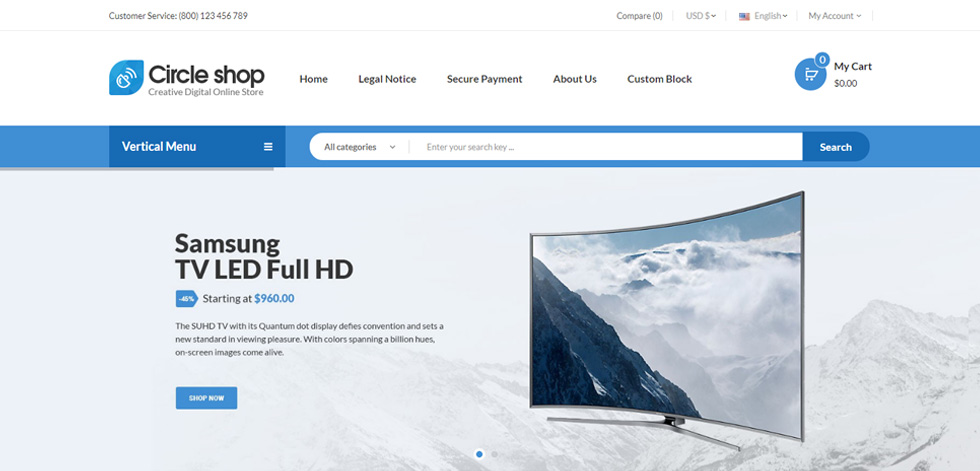Click the Samsung TV LED Full HD heading

[x=264, y=256]
